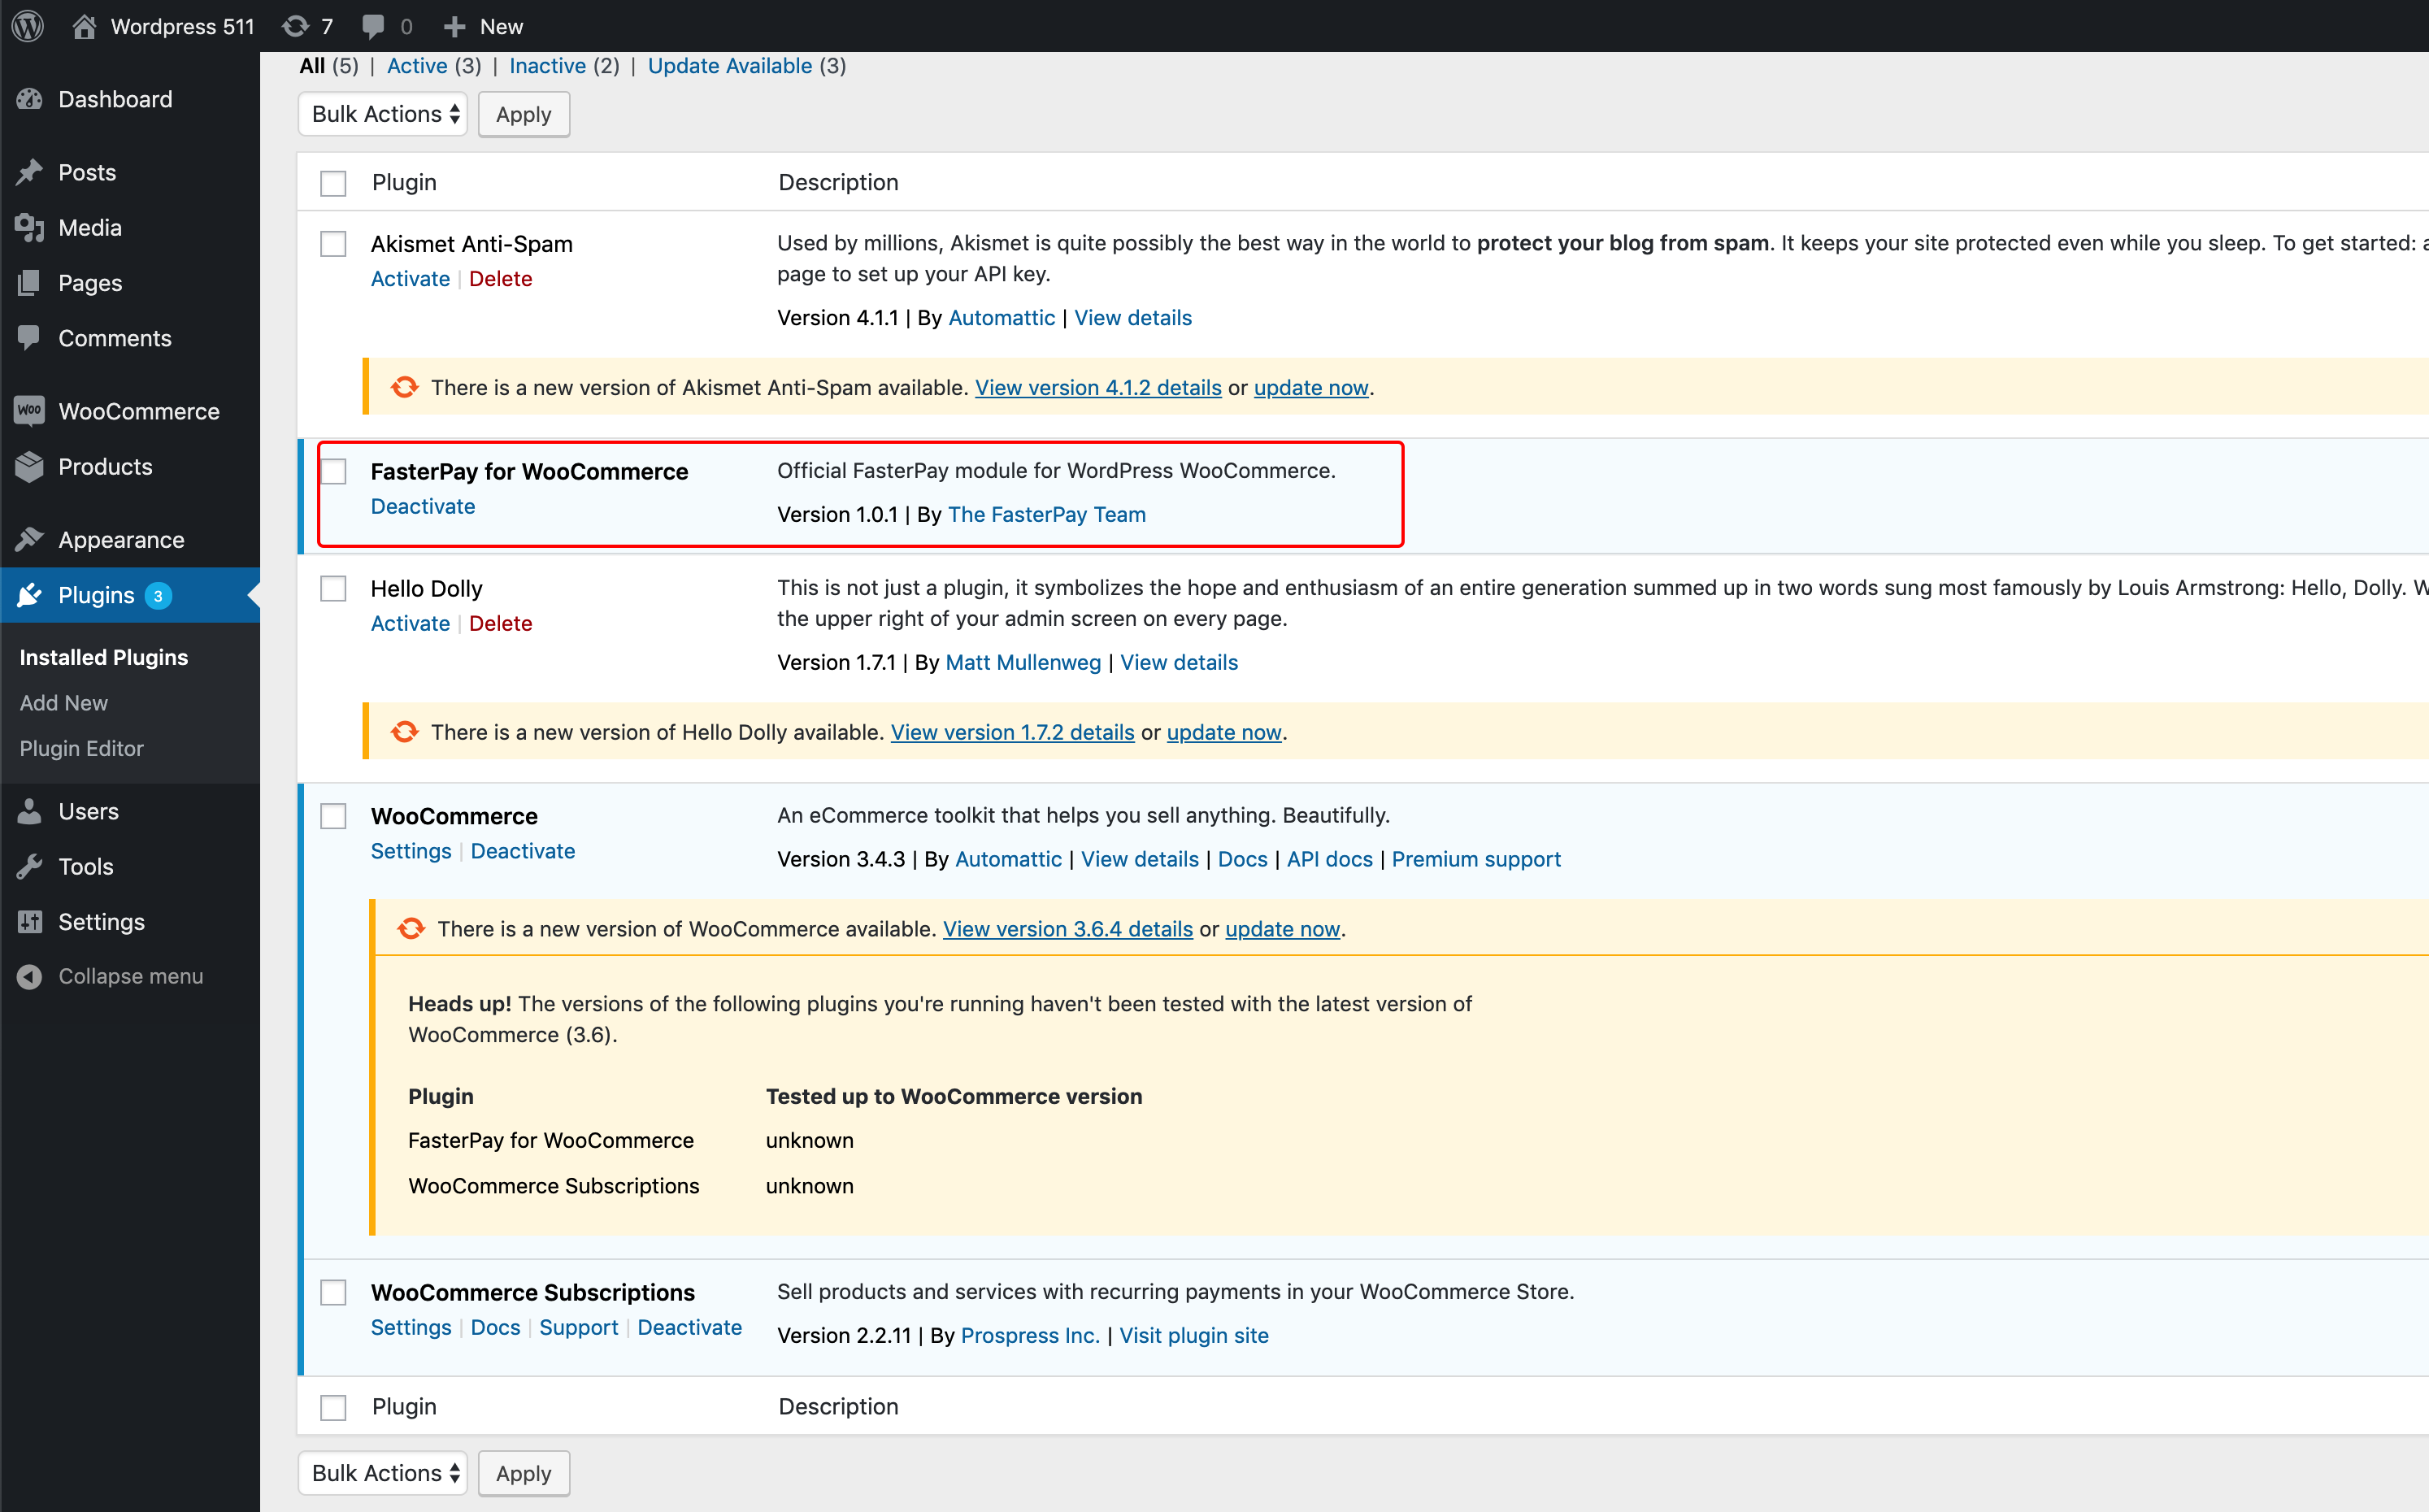Click update now for Hello Dolly
This screenshot has height=1512, width=2429.
1224,732
